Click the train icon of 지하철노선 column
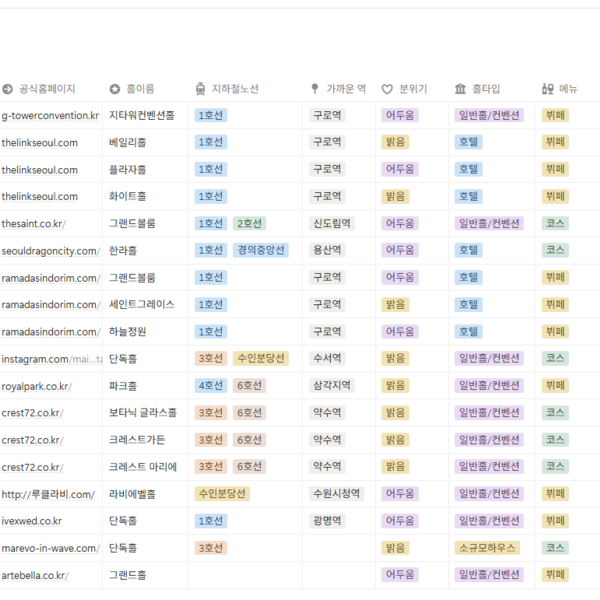600x600 pixels. point(200,89)
